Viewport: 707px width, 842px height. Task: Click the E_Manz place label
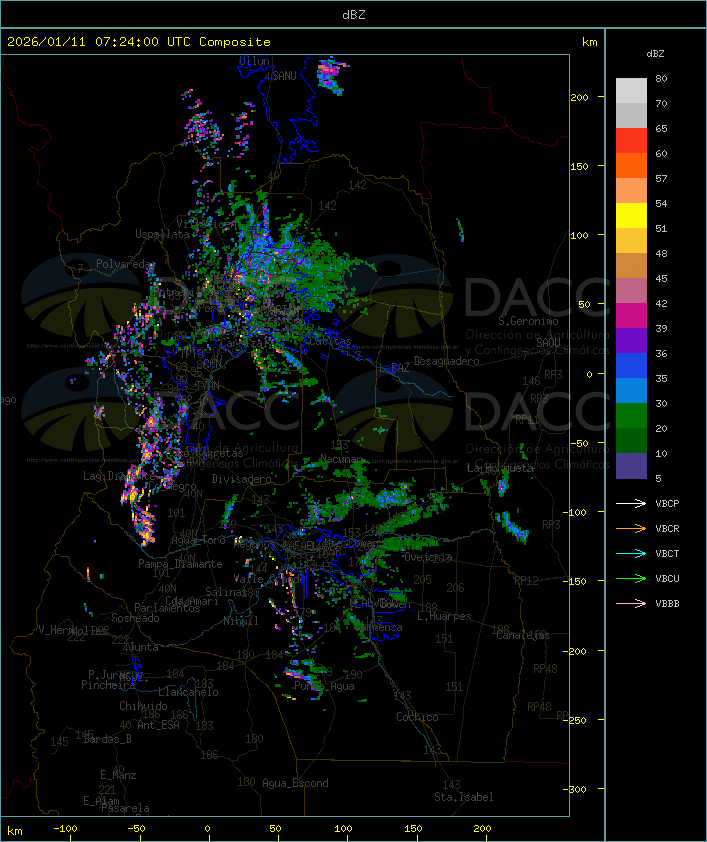tap(118, 775)
